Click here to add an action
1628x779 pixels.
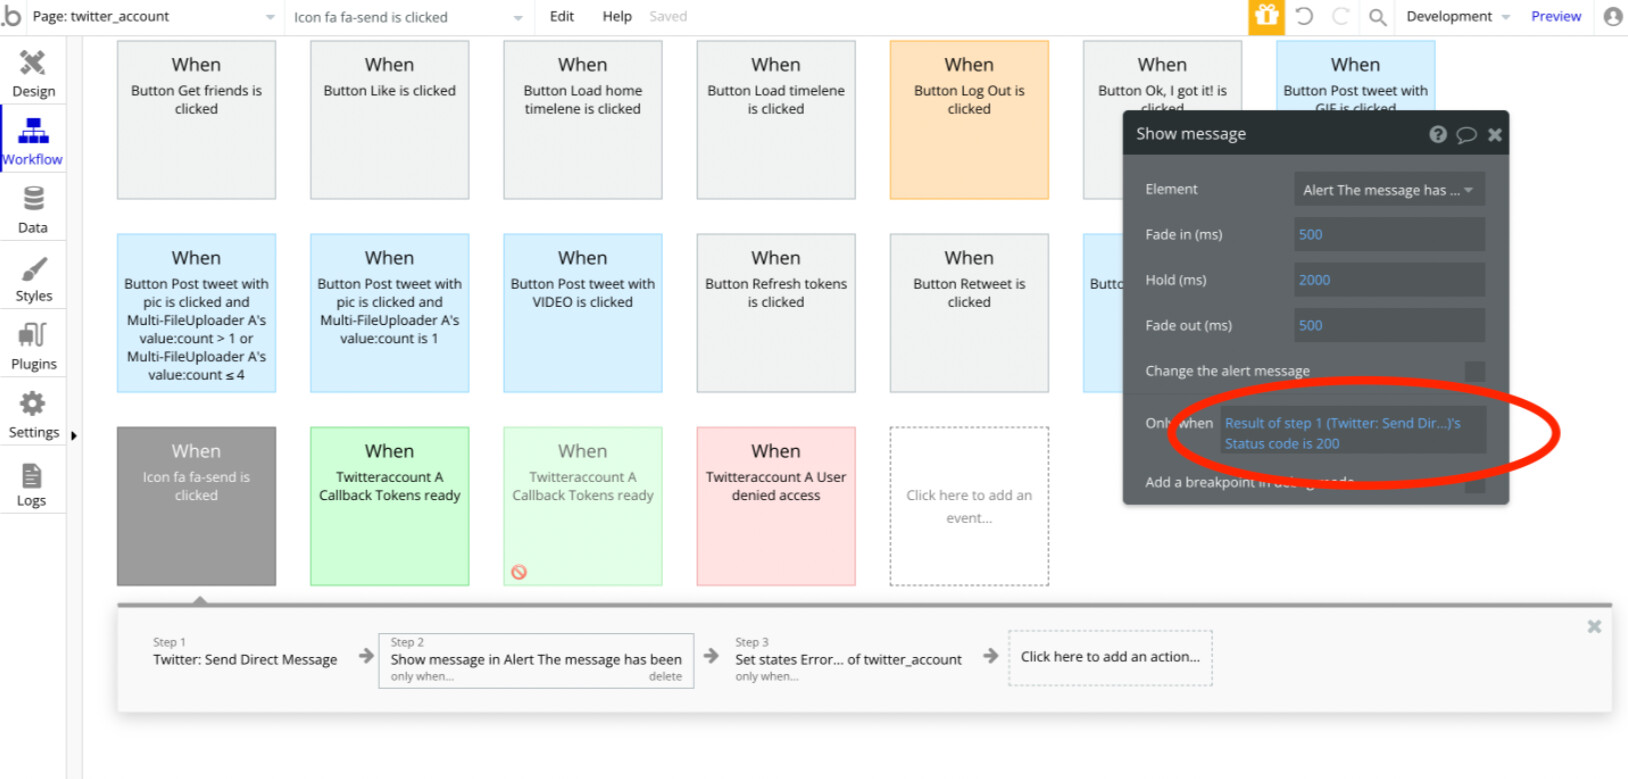point(1110,657)
